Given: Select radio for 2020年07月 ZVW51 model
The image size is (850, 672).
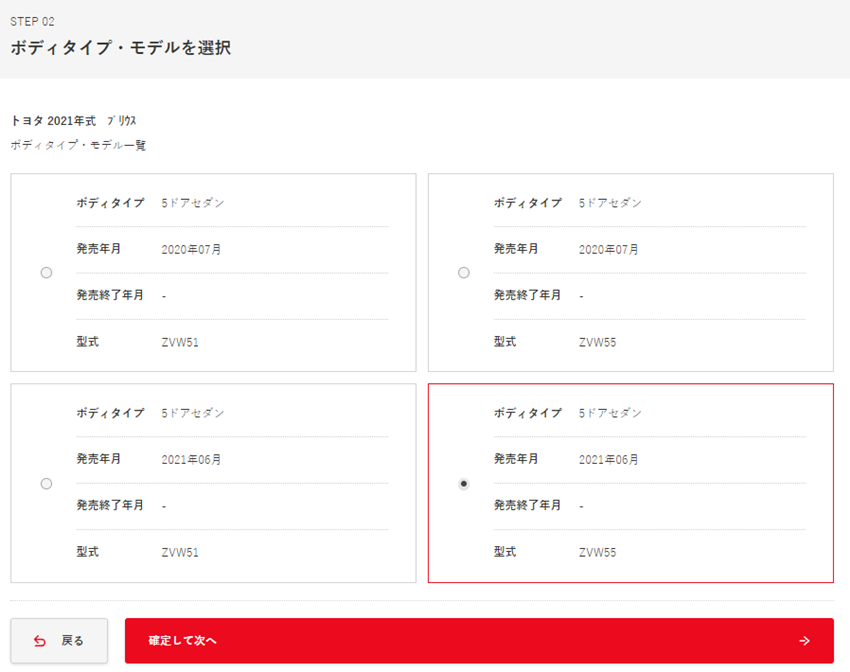Looking at the screenshot, I should coord(46,273).
